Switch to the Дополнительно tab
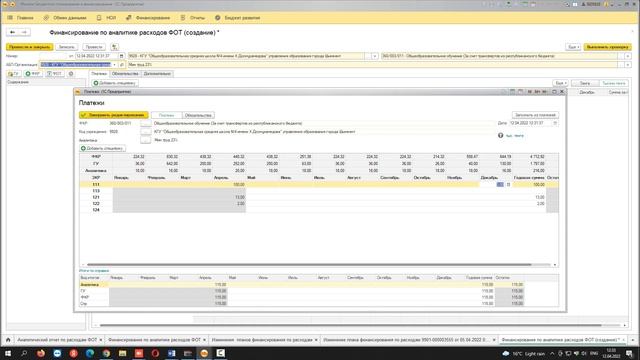 point(157,73)
